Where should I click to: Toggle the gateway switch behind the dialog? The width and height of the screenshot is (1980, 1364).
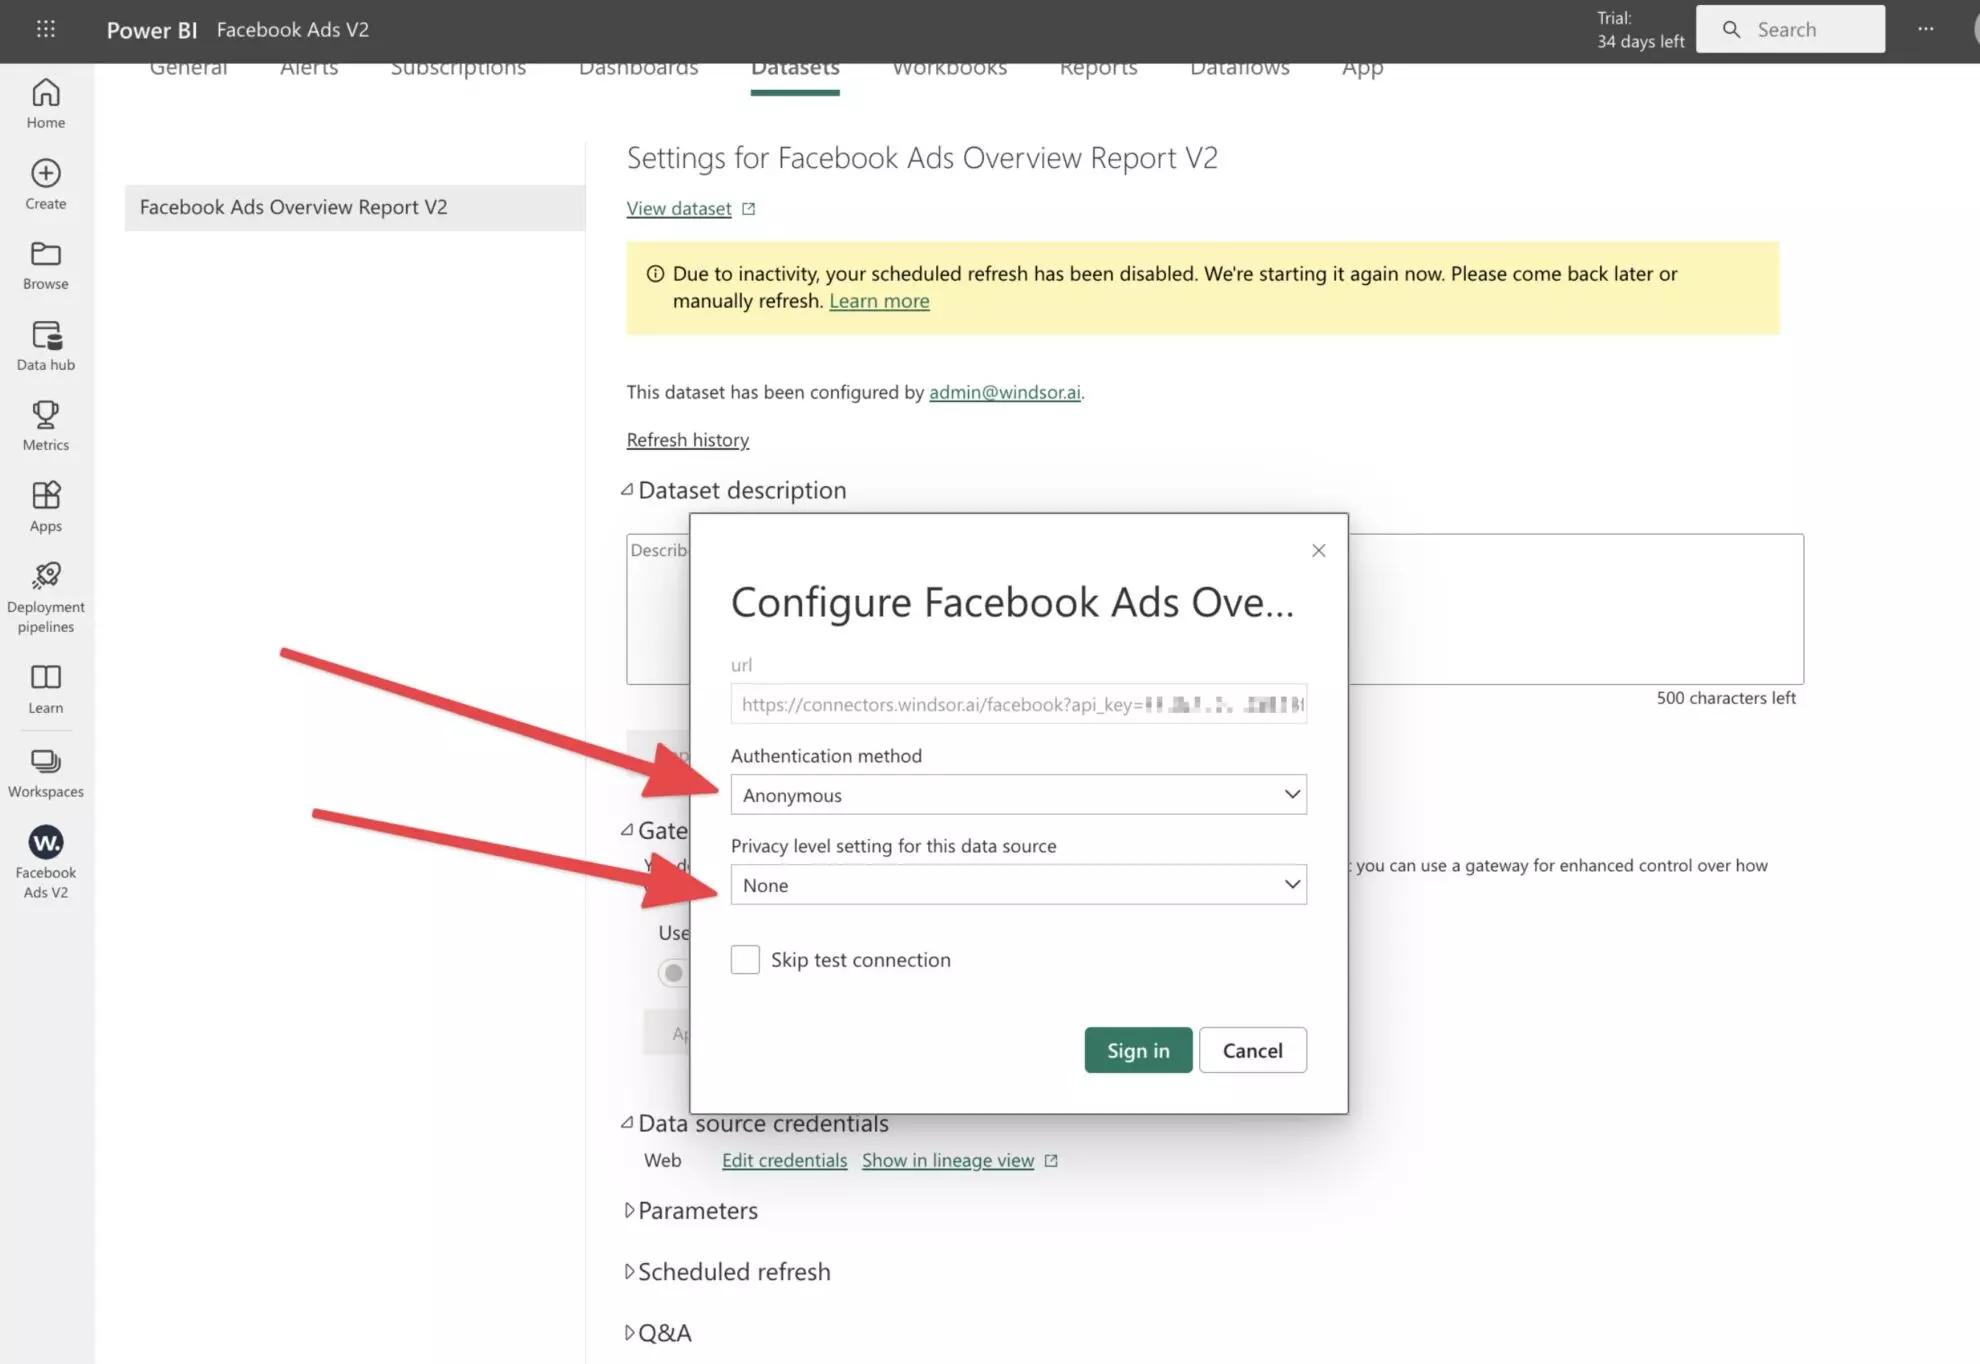pyautogui.click(x=673, y=973)
